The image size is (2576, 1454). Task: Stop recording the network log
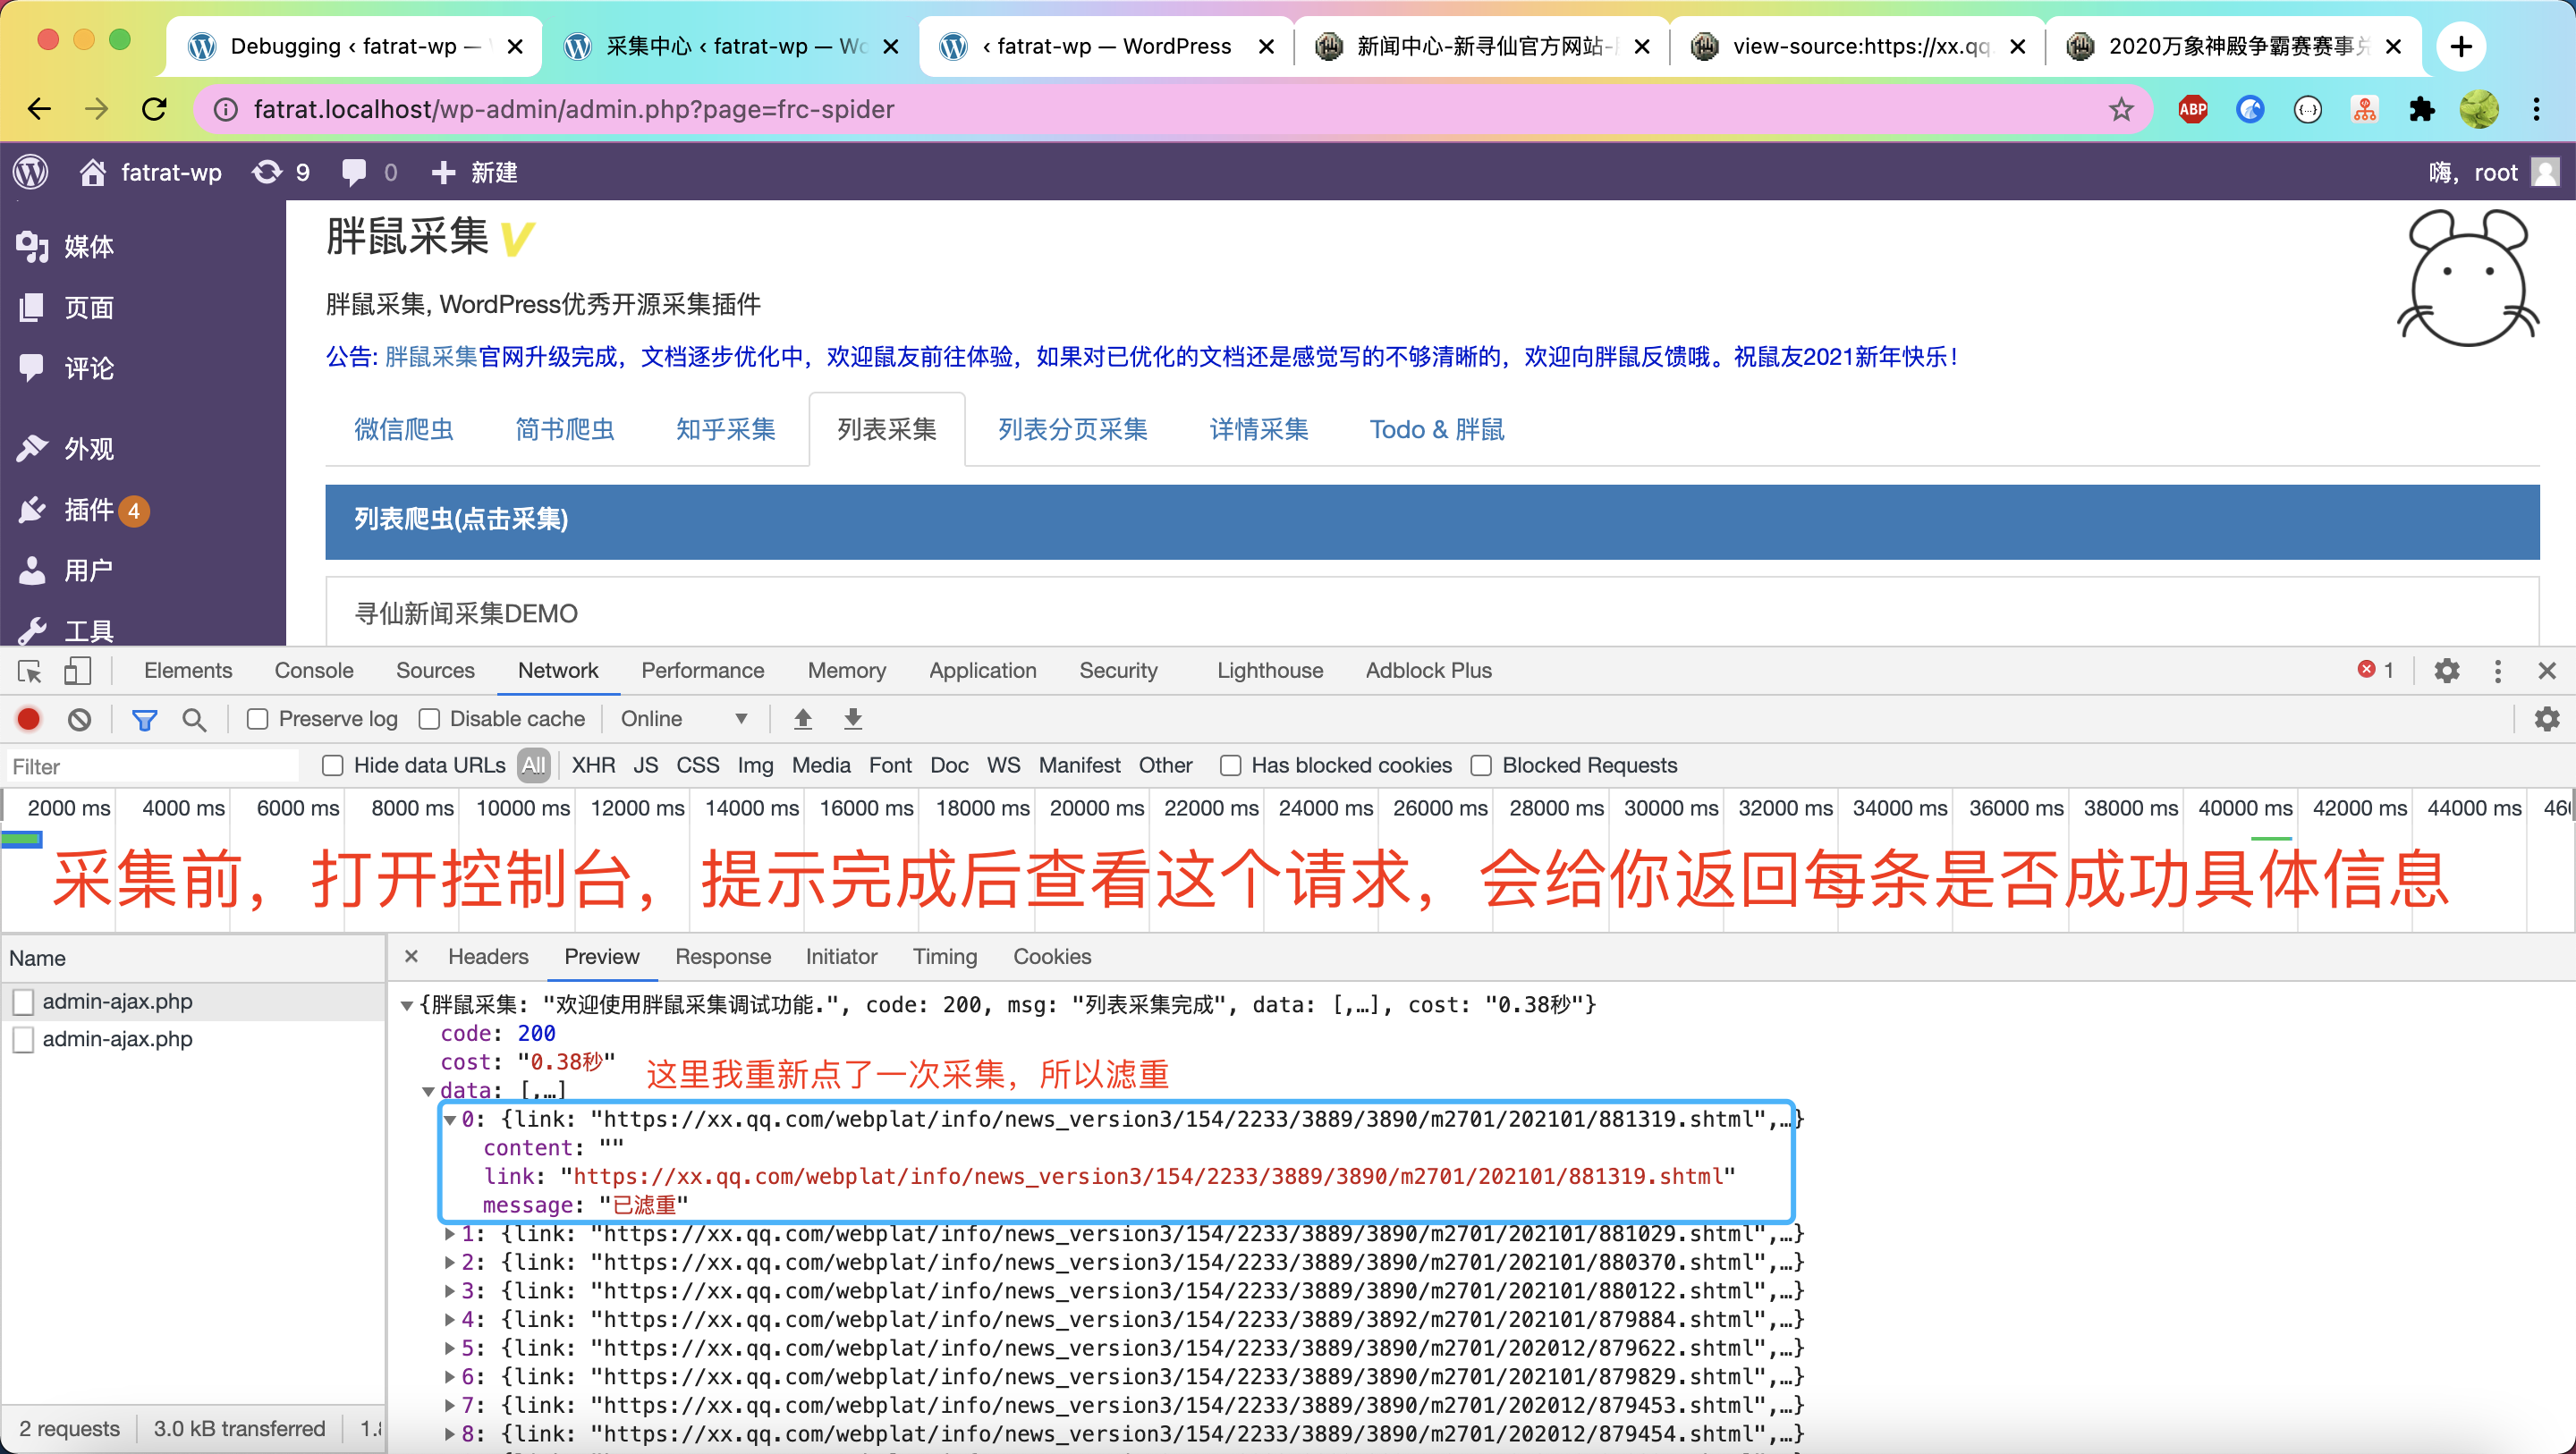[x=29, y=719]
